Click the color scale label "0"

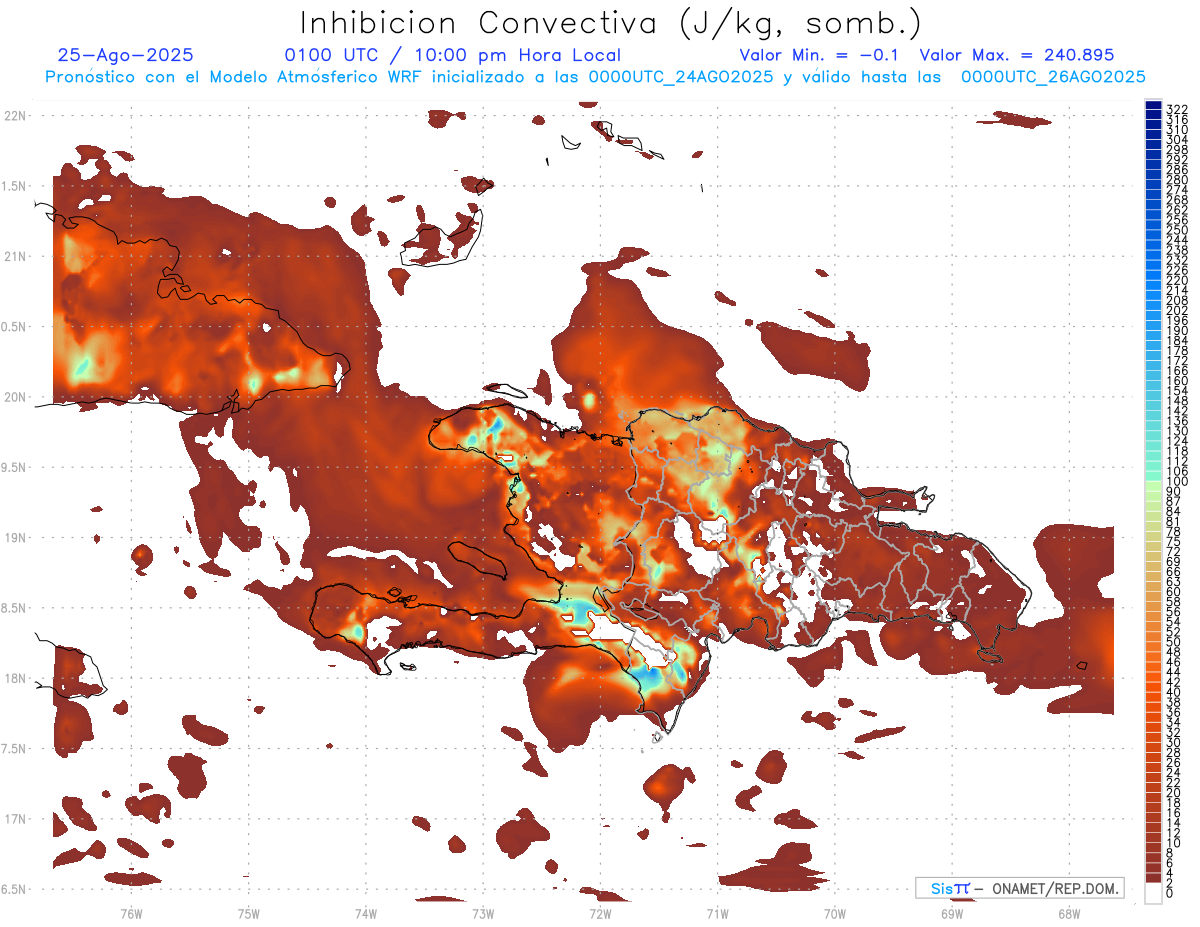coord(1170,894)
